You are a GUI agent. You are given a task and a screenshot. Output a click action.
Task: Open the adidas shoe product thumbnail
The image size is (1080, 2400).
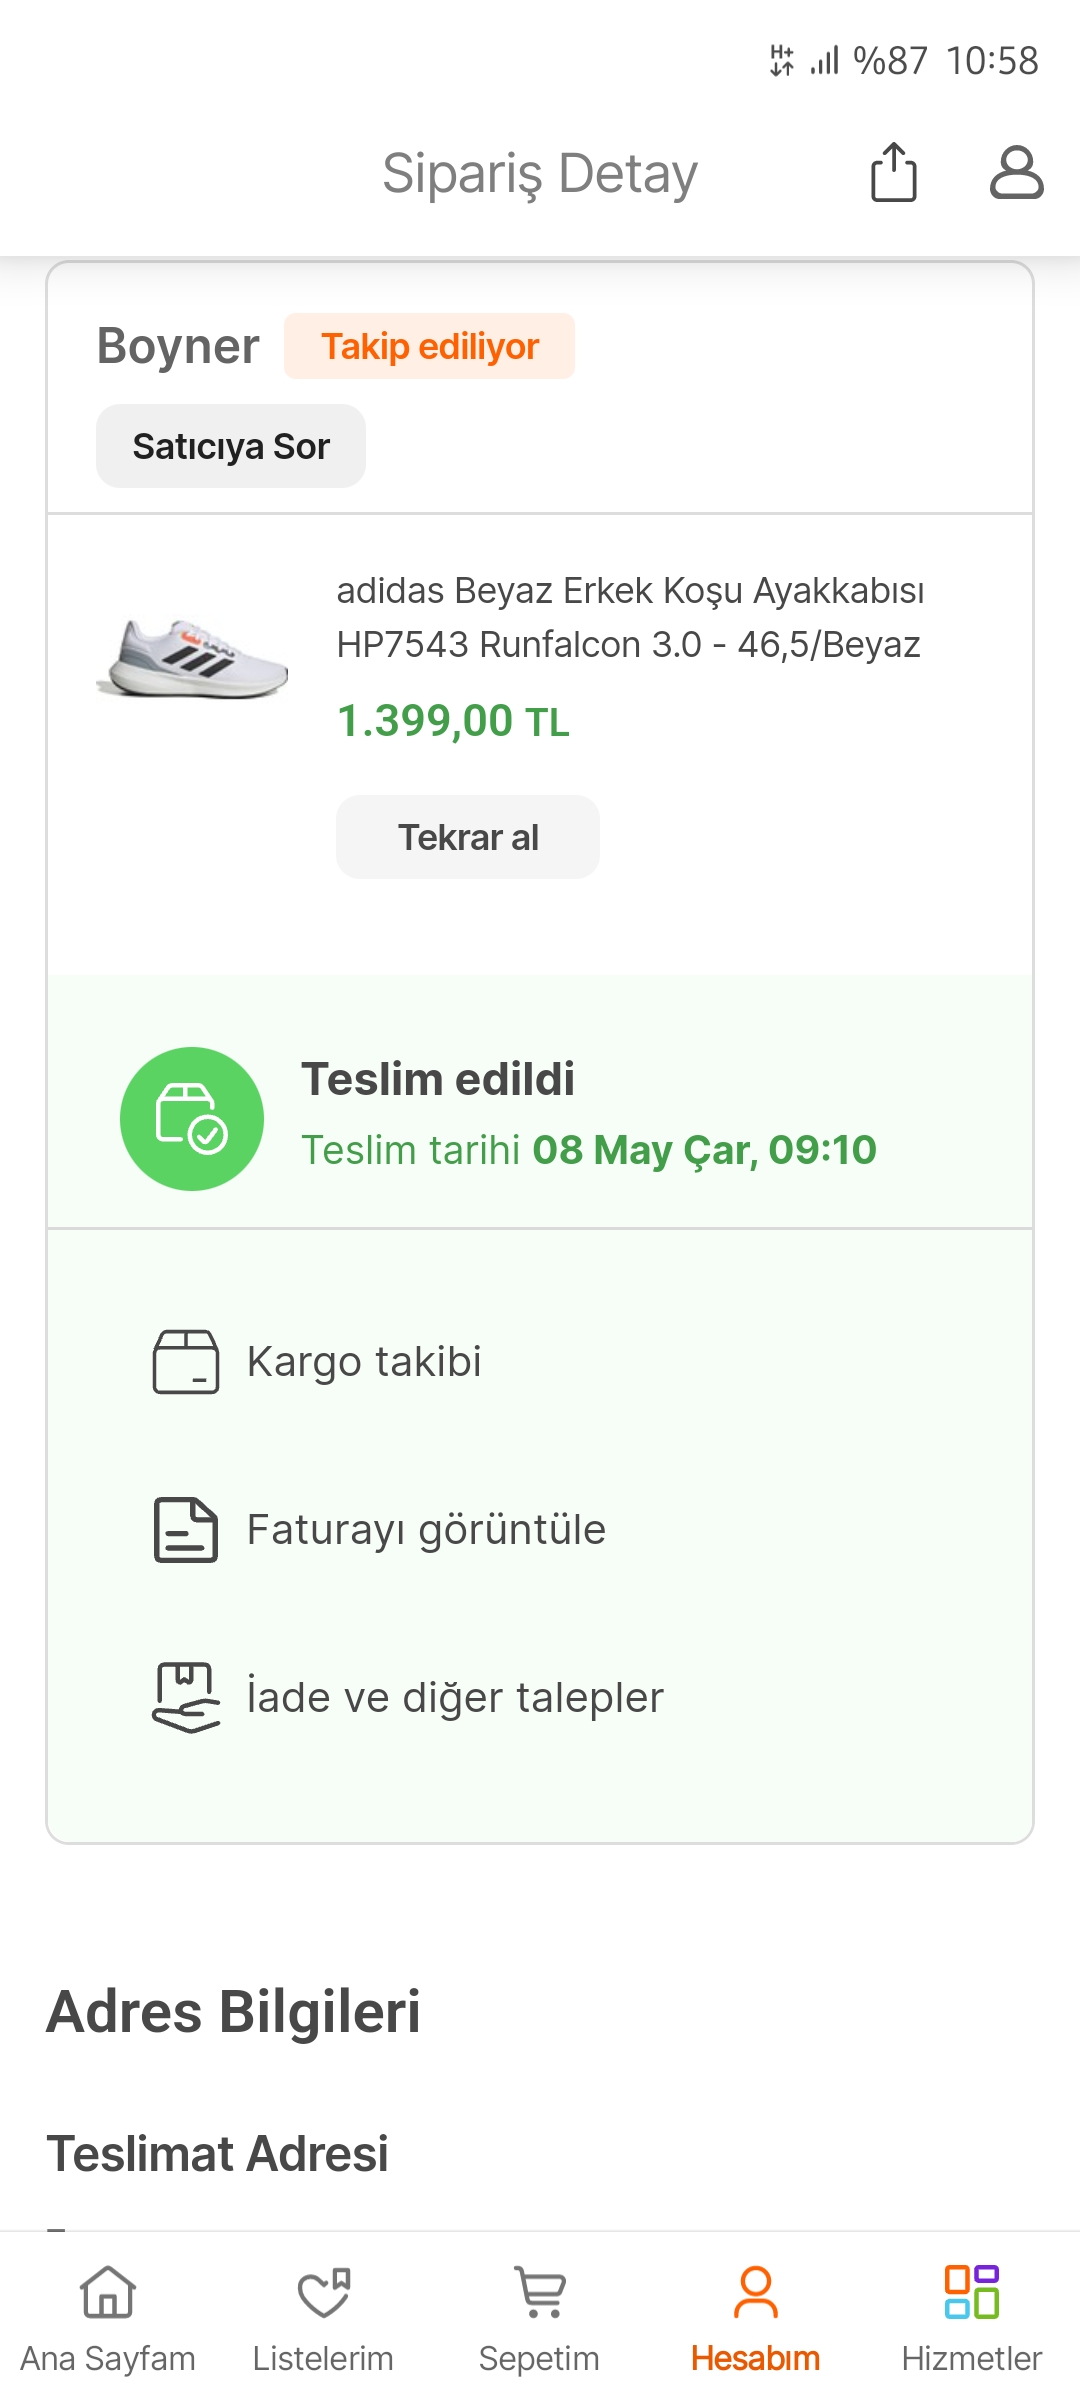[x=193, y=658]
